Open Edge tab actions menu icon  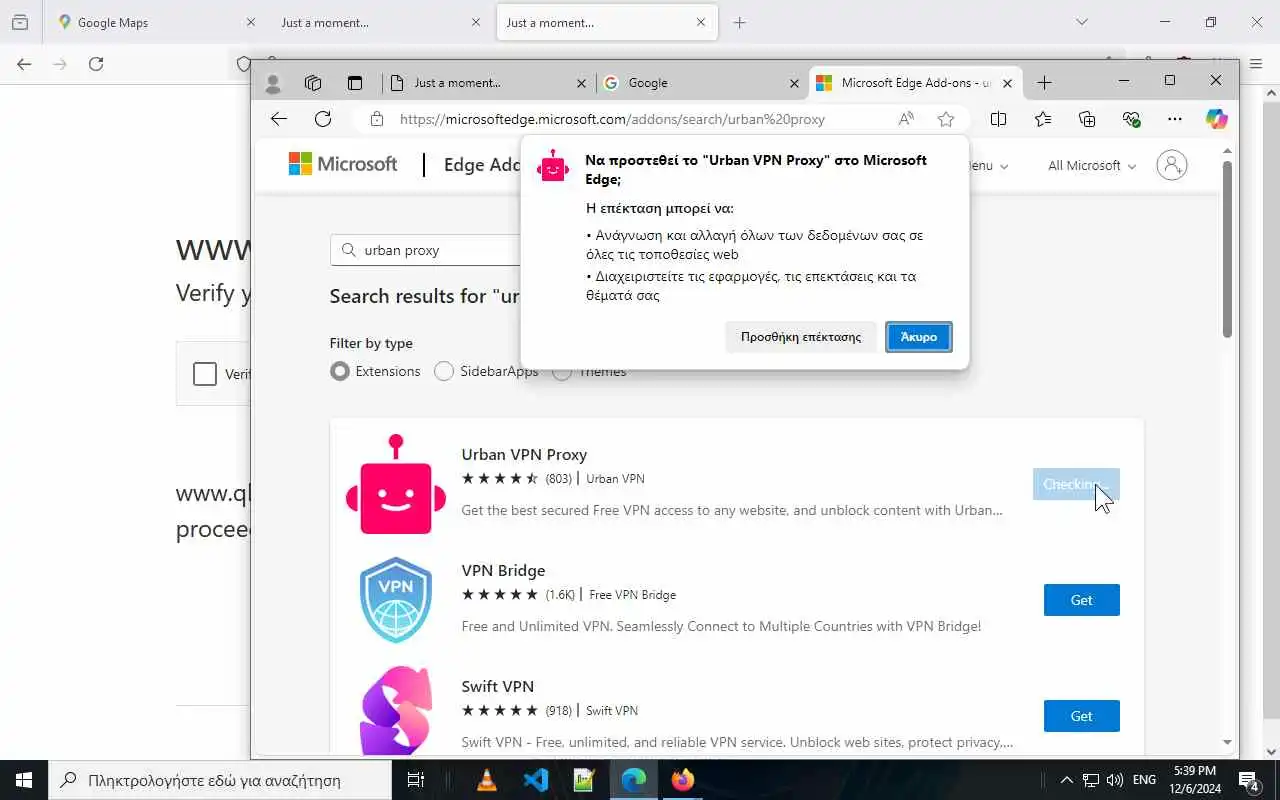355,83
